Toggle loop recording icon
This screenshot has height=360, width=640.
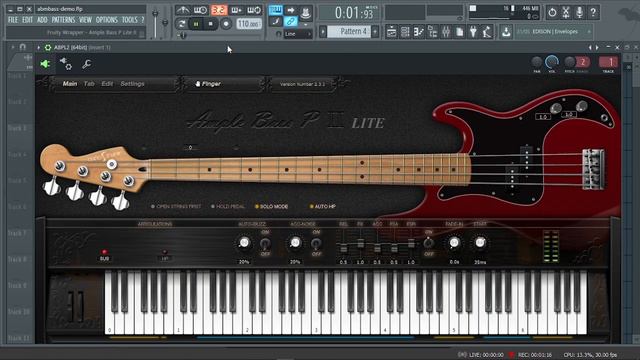(254, 10)
